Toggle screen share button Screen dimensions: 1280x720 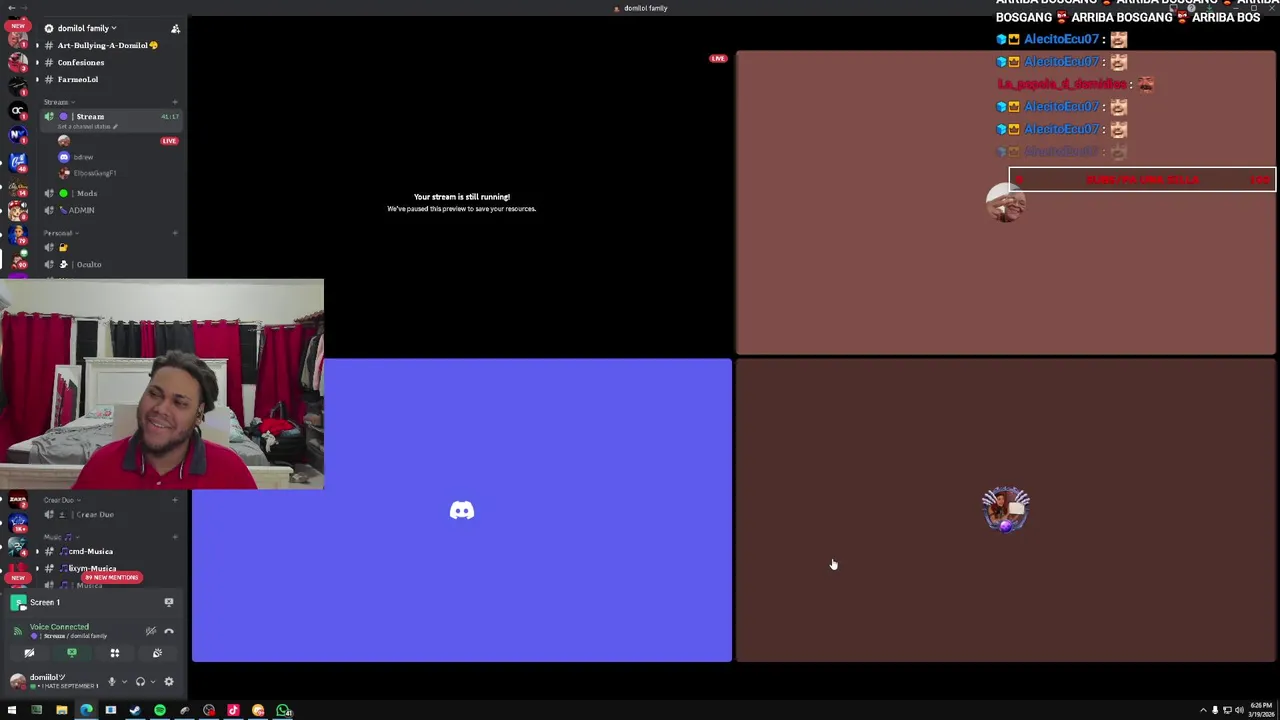pos(72,653)
